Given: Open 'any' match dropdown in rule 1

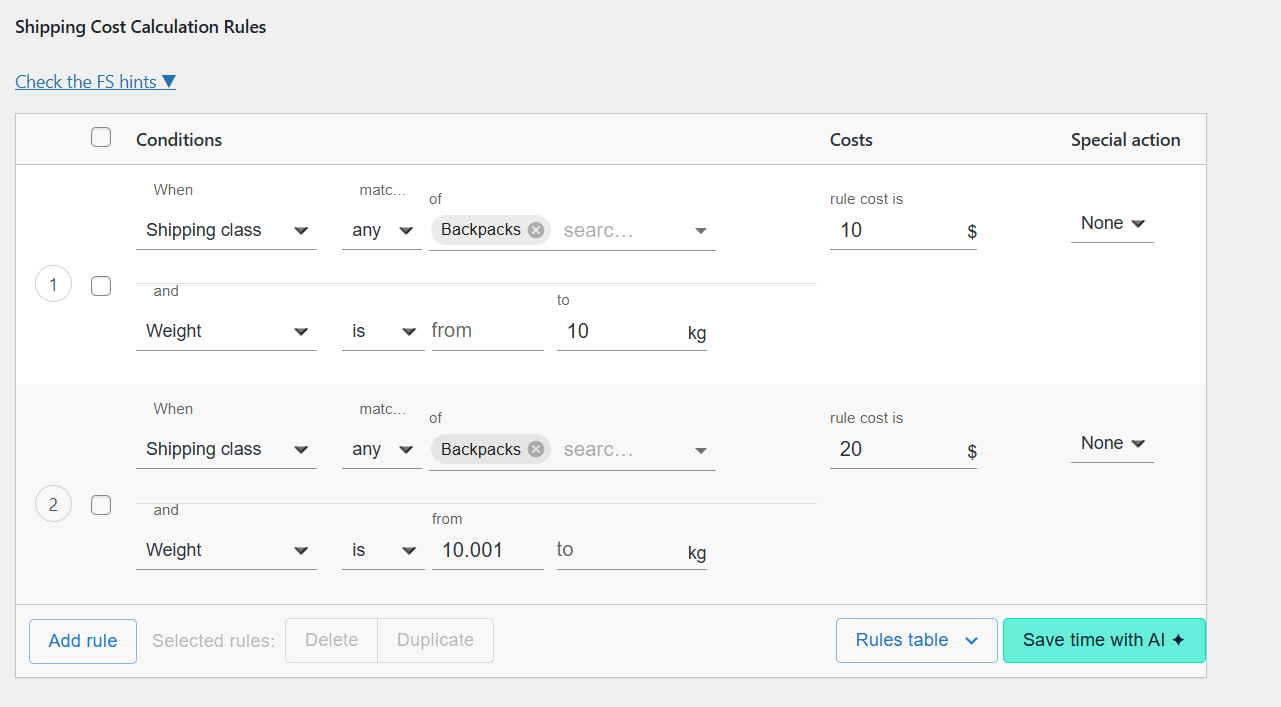Looking at the screenshot, I should click(x=382, y=230).
